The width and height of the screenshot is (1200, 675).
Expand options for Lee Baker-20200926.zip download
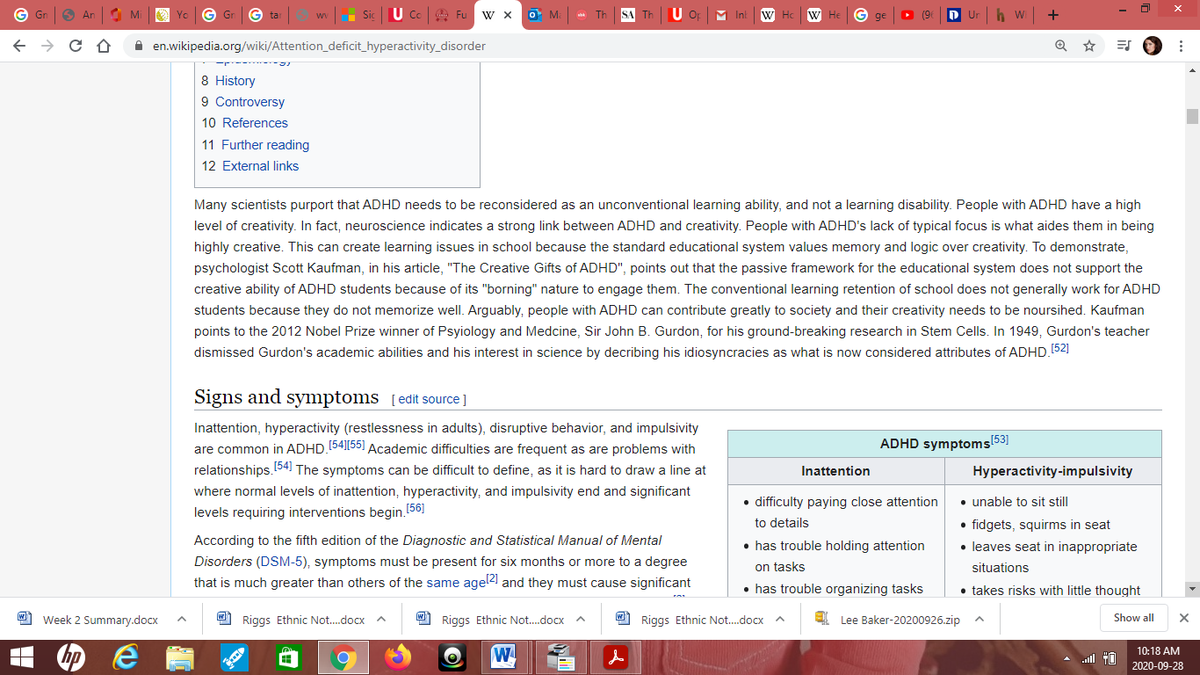tap(979, 619)
